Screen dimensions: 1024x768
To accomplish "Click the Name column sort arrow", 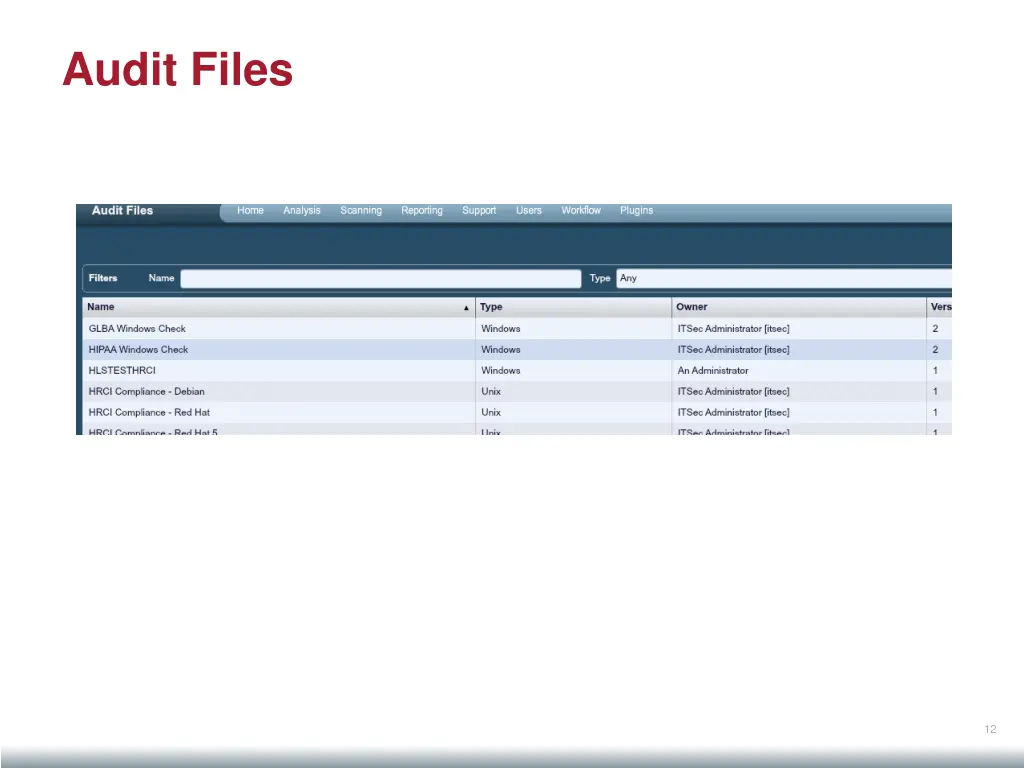I will 466,308.
